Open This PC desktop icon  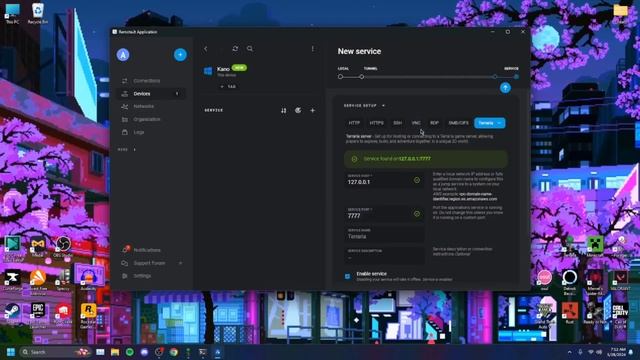tap(12, 13)
